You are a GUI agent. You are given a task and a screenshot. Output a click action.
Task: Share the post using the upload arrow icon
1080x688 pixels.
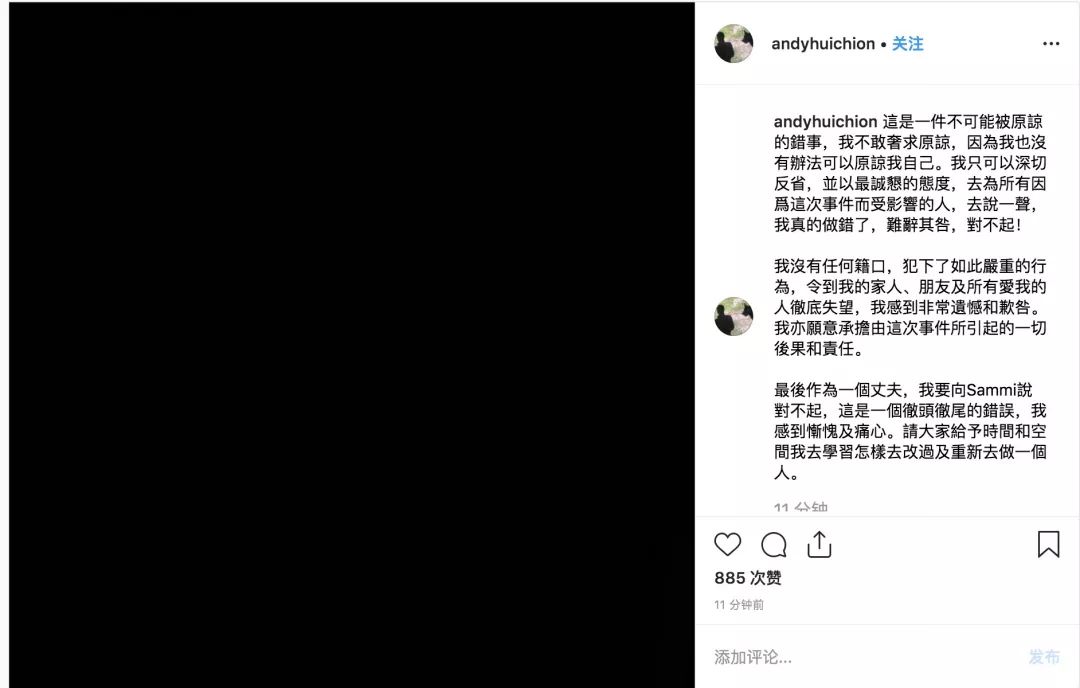pos(819,544)
